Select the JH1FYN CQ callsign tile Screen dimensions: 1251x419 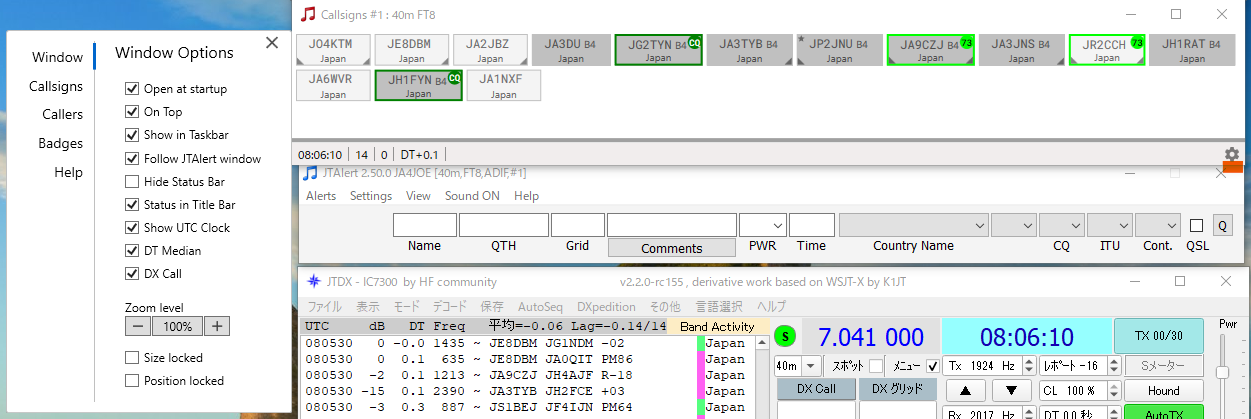pyautogui.click(x=418, y=85)
